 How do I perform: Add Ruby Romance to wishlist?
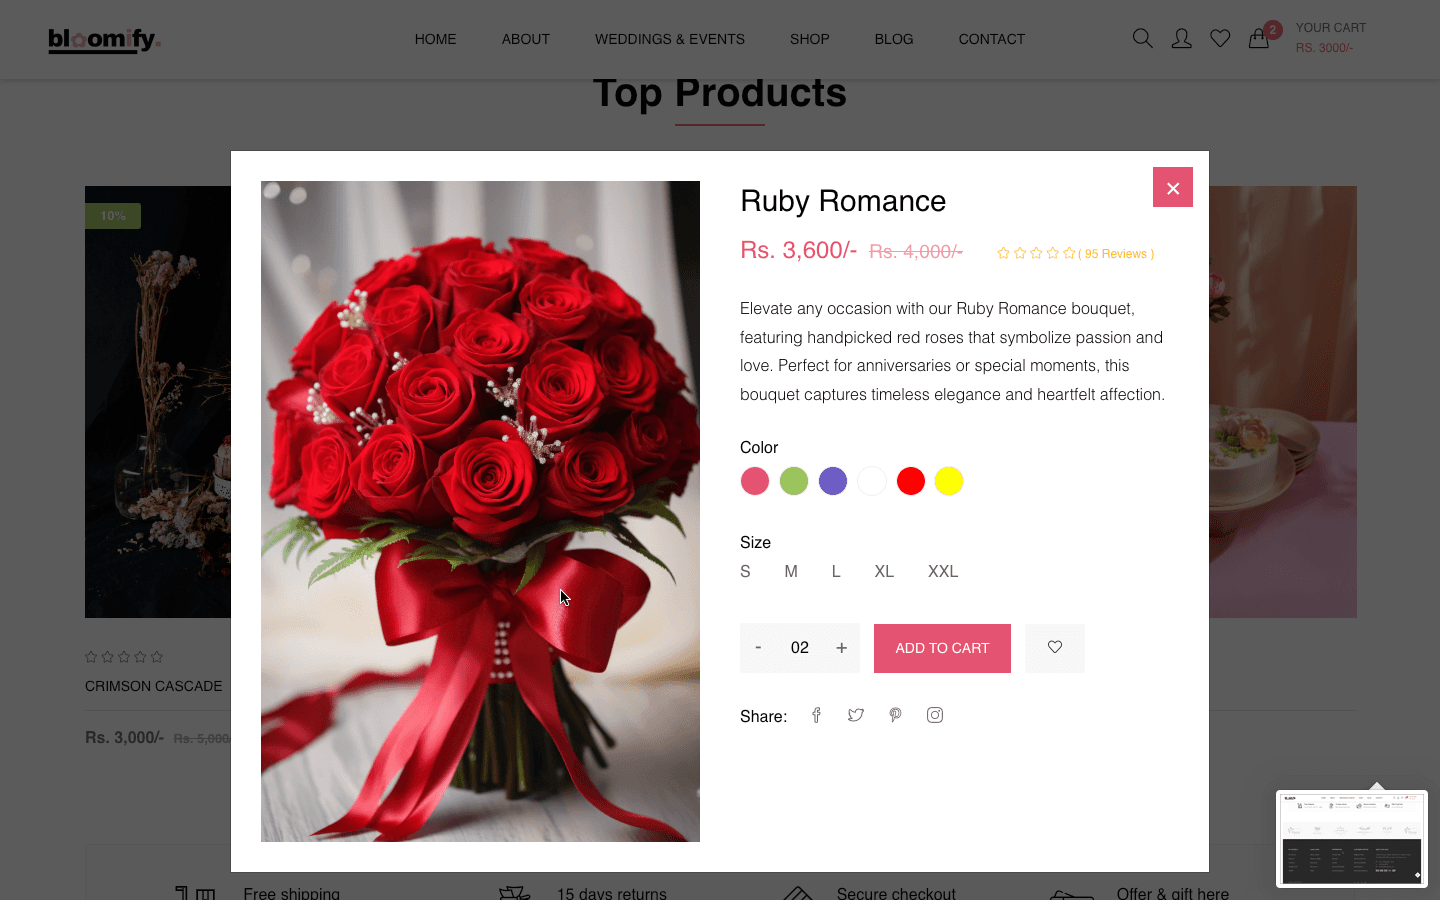(x=1054, y=648)
